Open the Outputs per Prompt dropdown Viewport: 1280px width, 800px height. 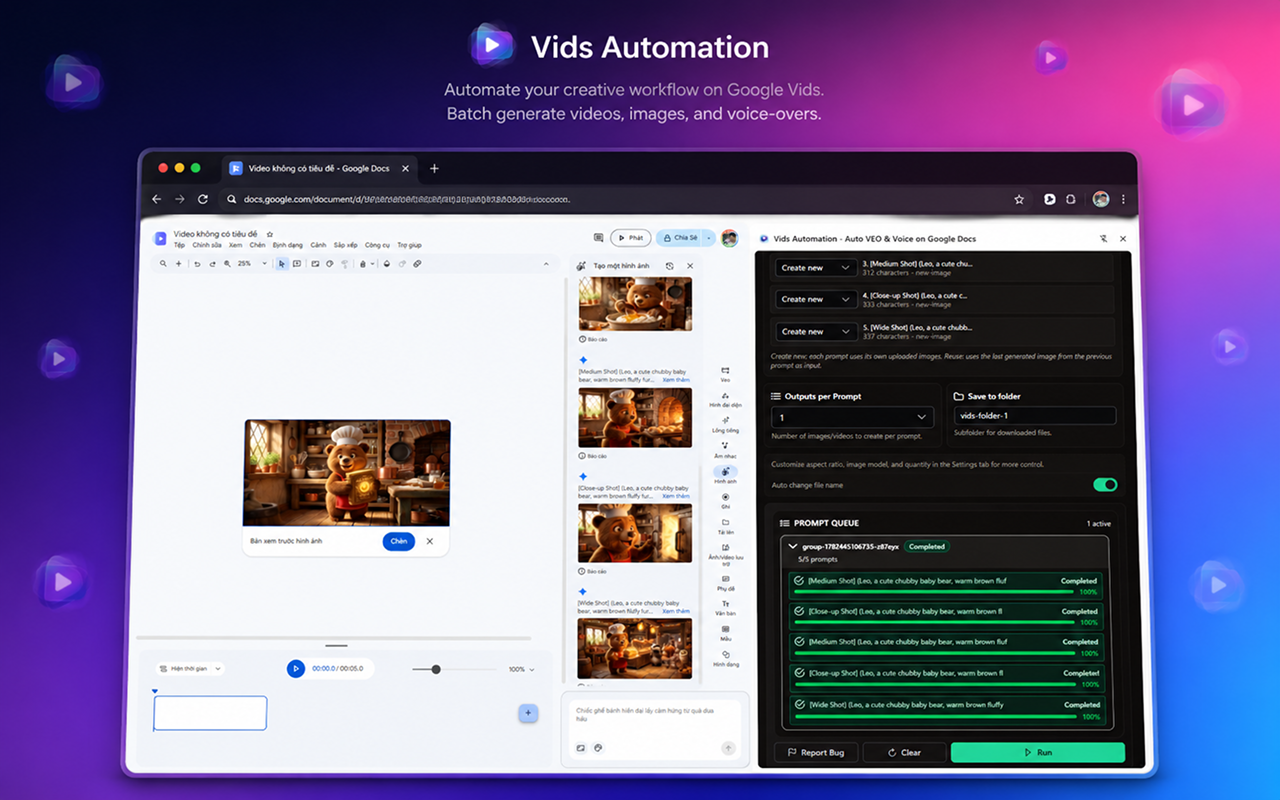tap(853, 417)
